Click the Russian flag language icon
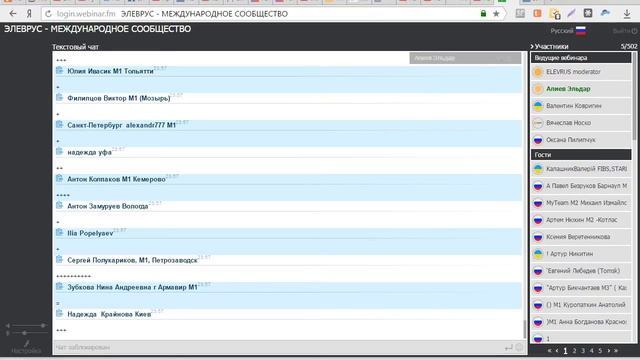 581,31
